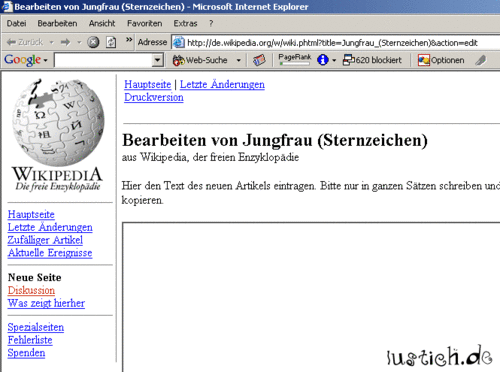Click the red Diskussion link

pos(31,290)
